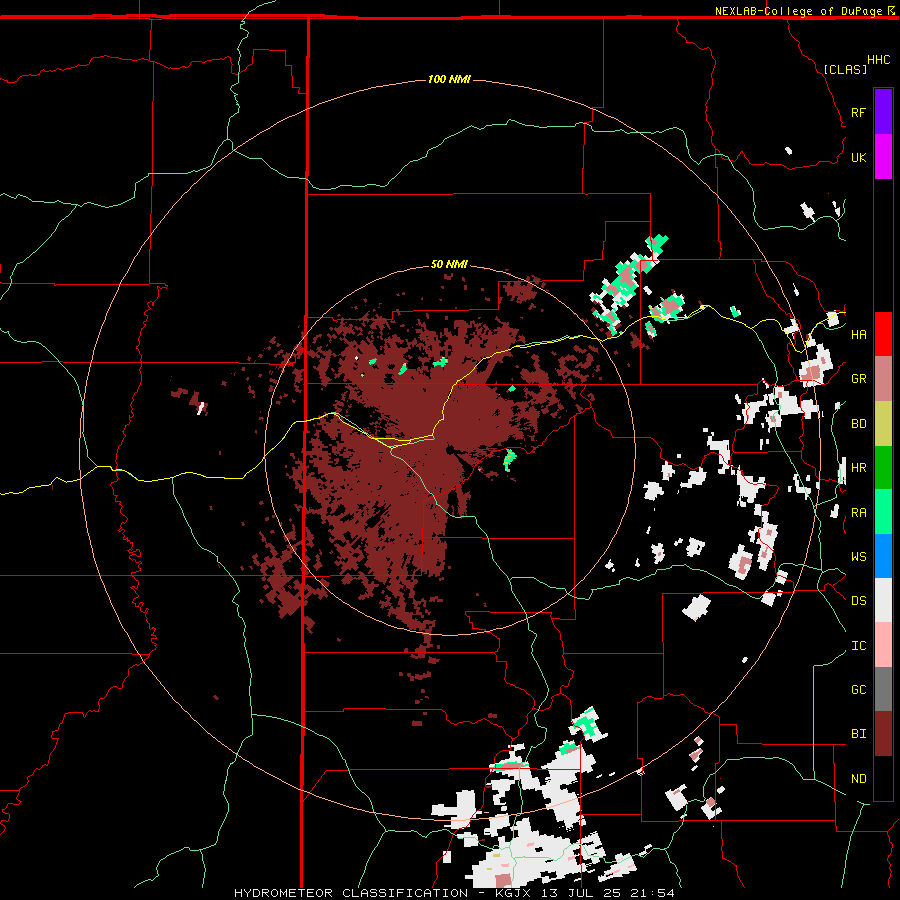Click the NEXLAB-College of DuPage text
Viewport: 900px width, 900px height.
point(799,11)
